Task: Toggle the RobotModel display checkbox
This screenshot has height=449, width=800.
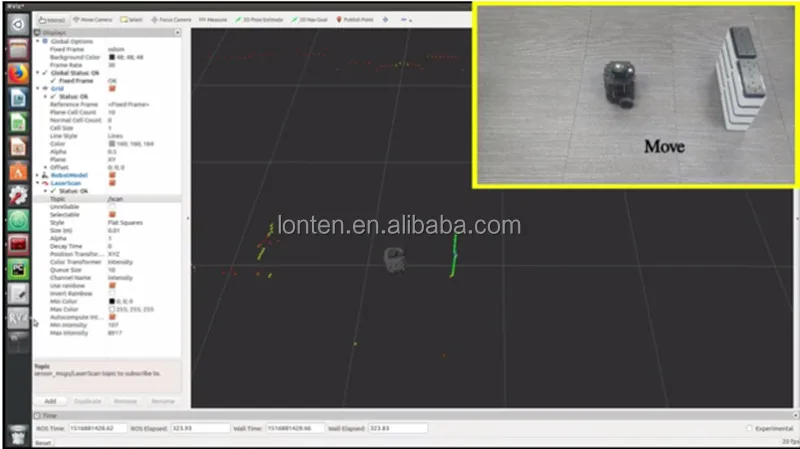Action: pos(112,175)
